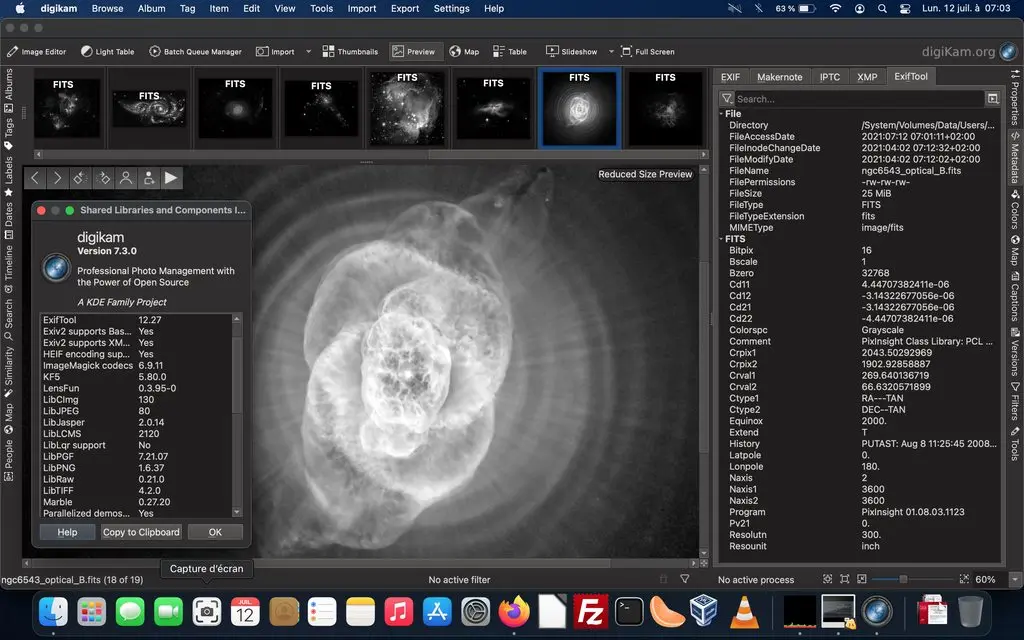Start the Slideshow
This screenshot has height=640, width=1024.
[572, 52]
